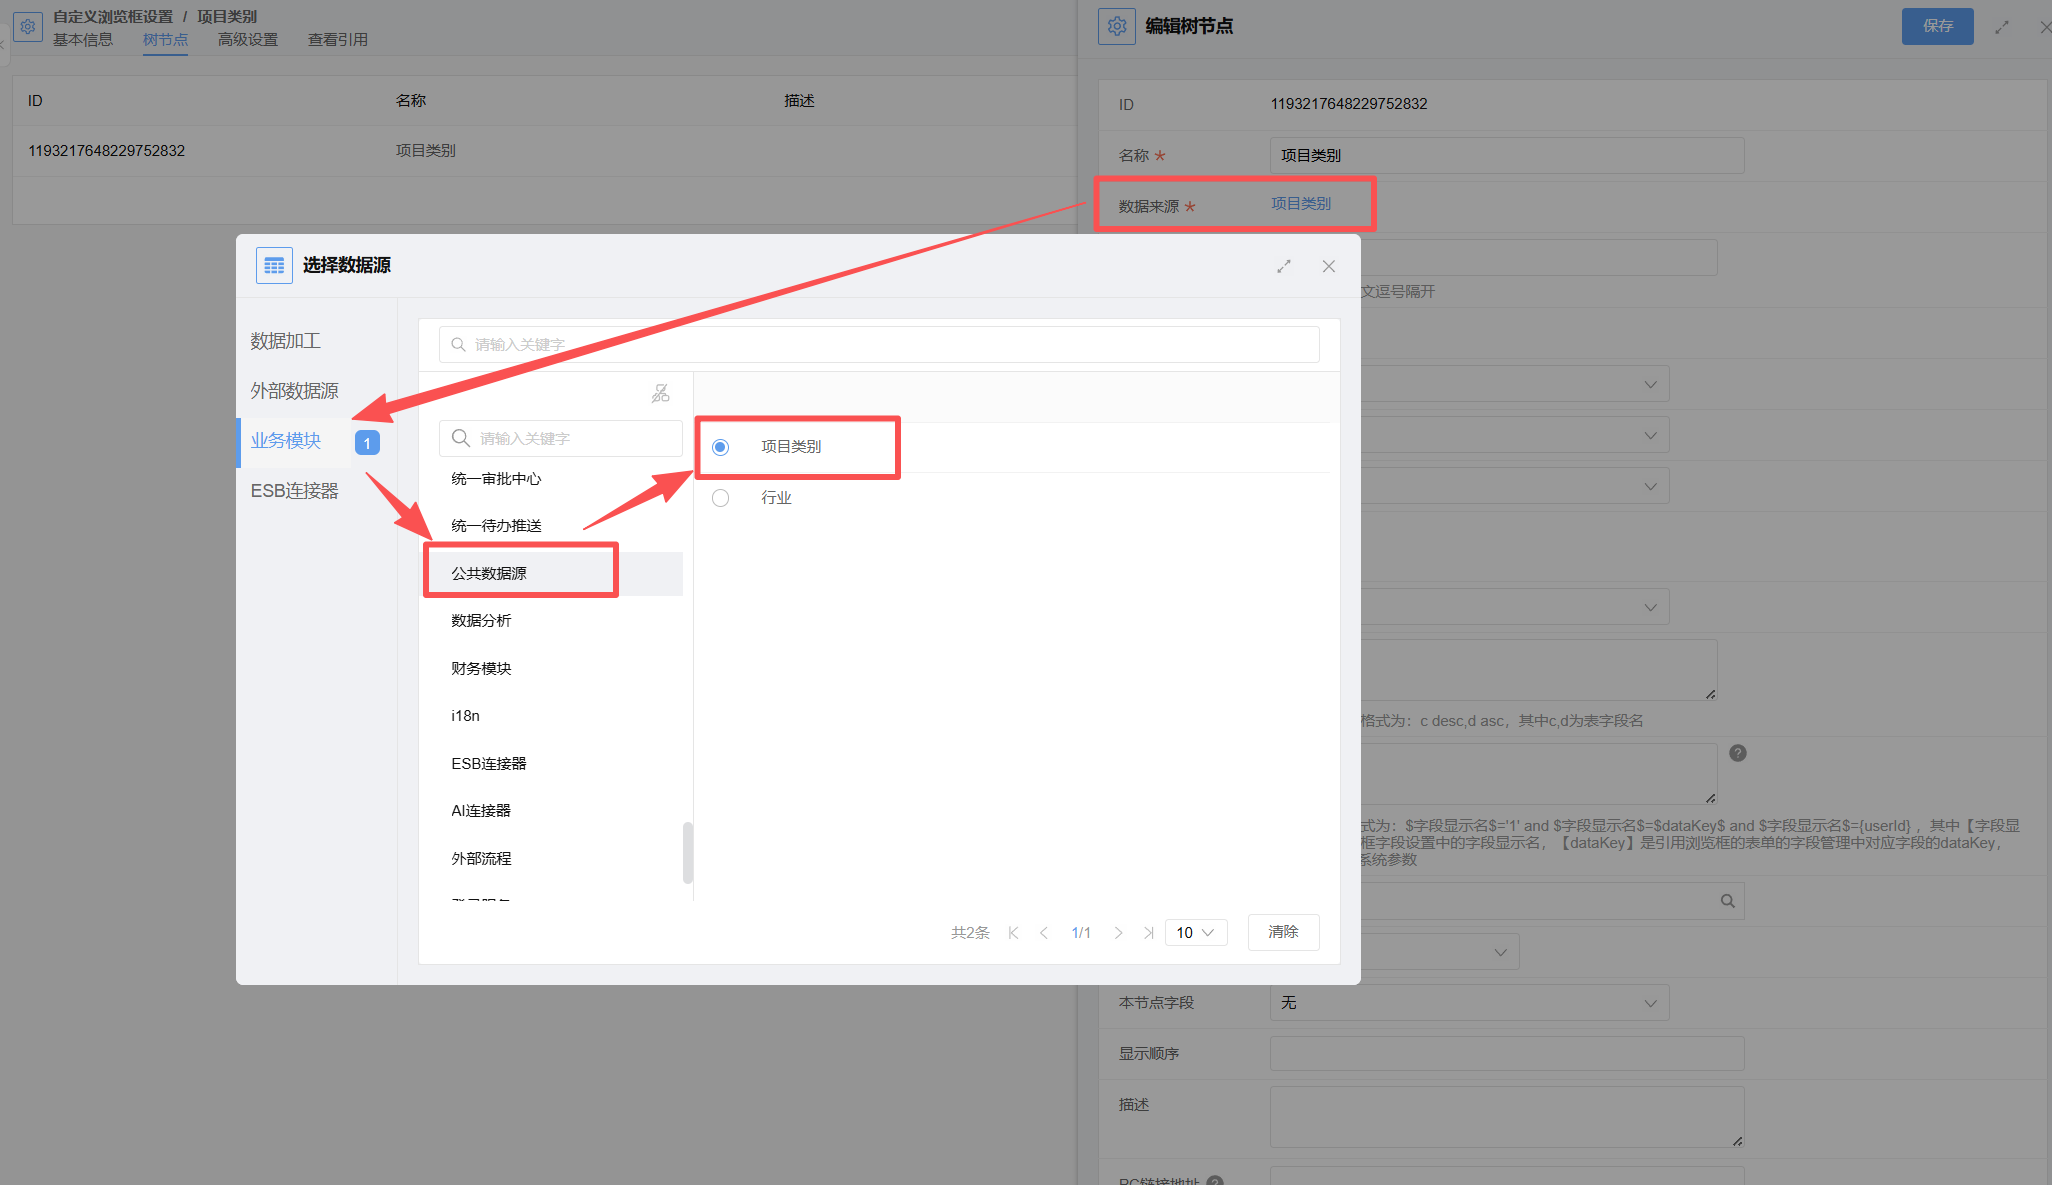This screenshot has height=1185, width=2052.
Task: Click the 清除 button
Action: [1283, 932]
